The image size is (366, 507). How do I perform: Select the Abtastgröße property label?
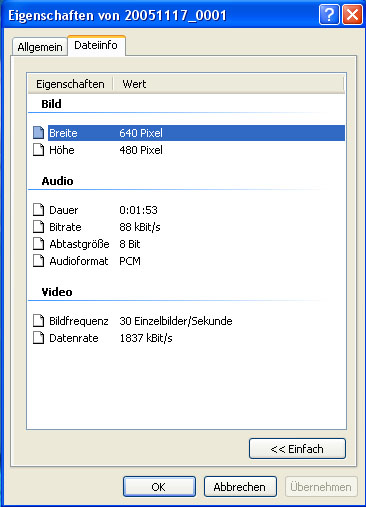(x=79, y=244)
